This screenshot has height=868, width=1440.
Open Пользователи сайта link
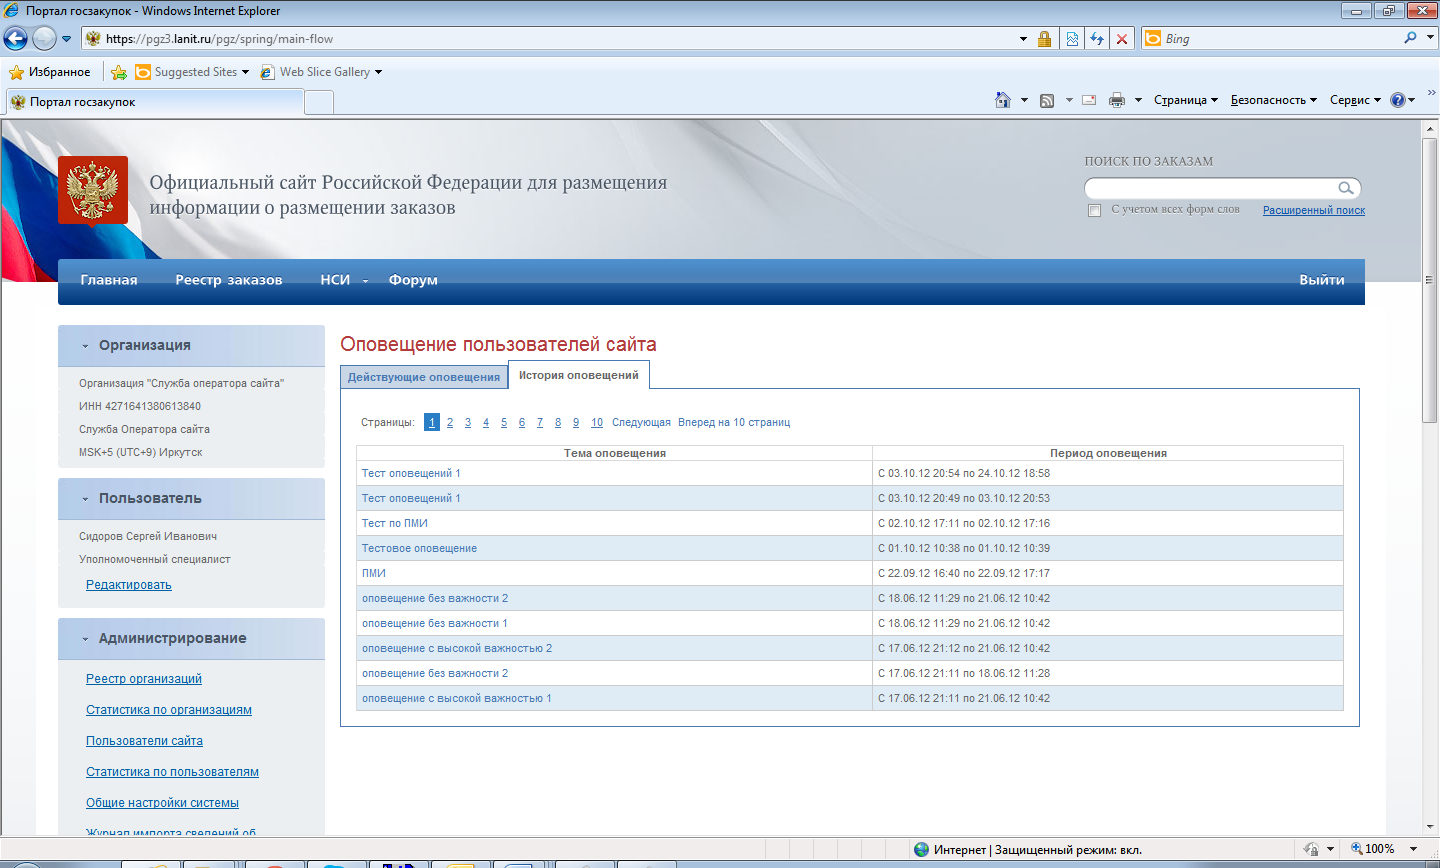tap(144, 741)
